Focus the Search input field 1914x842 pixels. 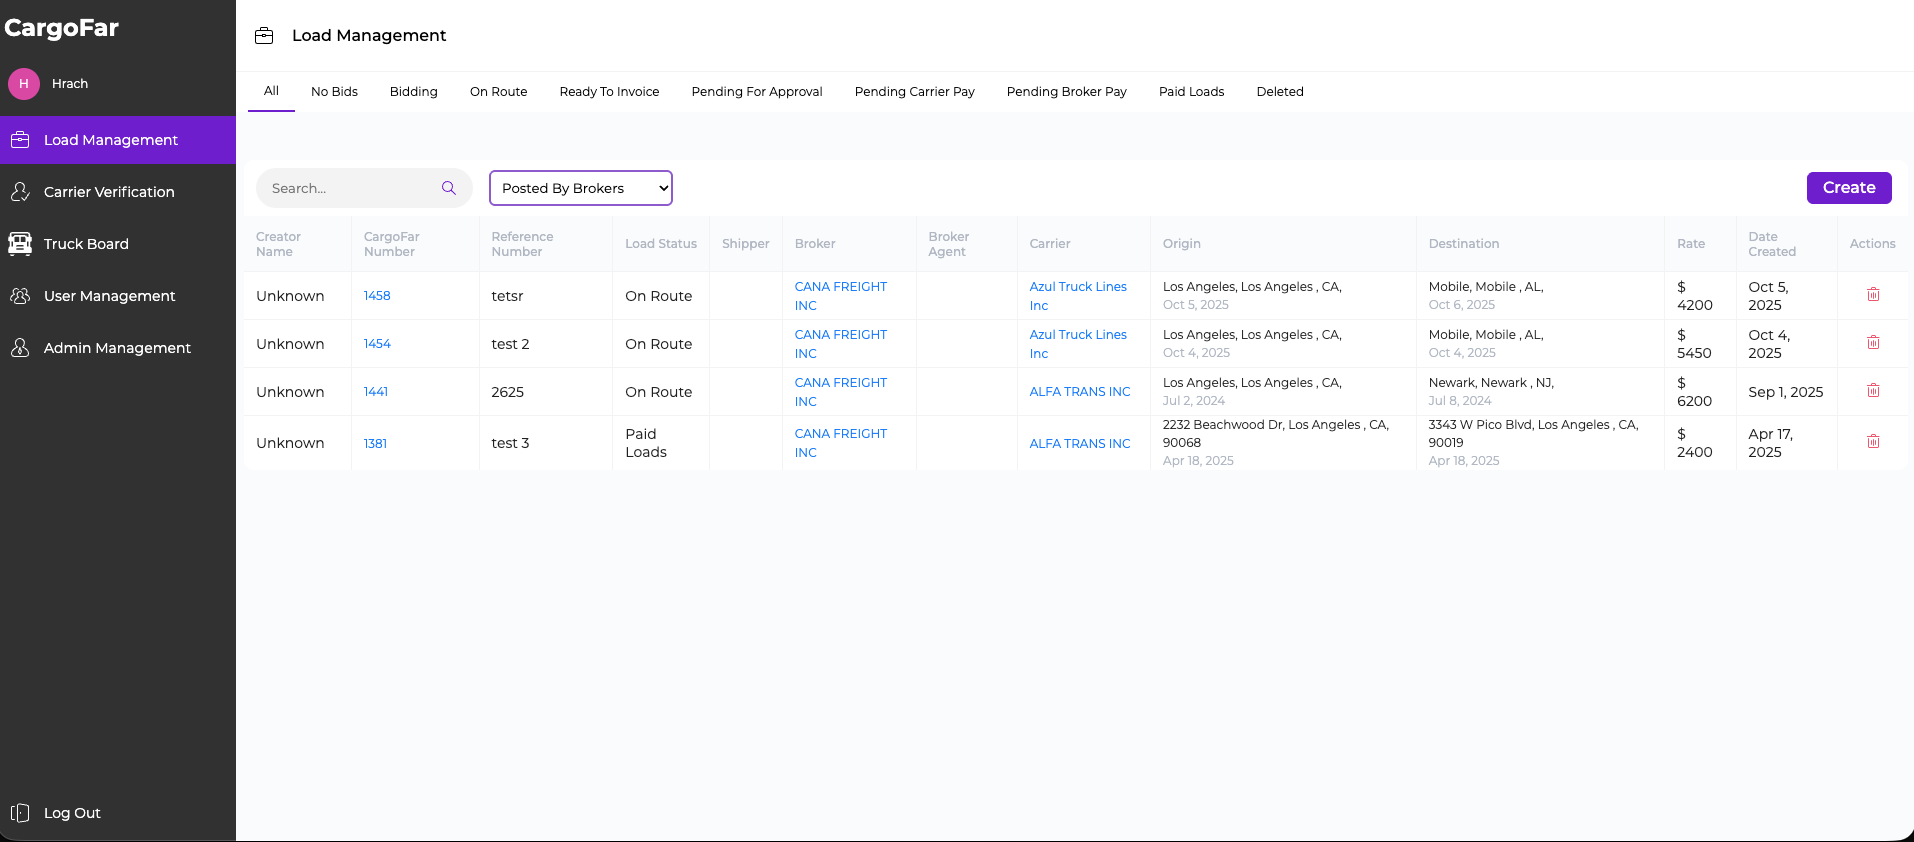[x=350, y=188]
